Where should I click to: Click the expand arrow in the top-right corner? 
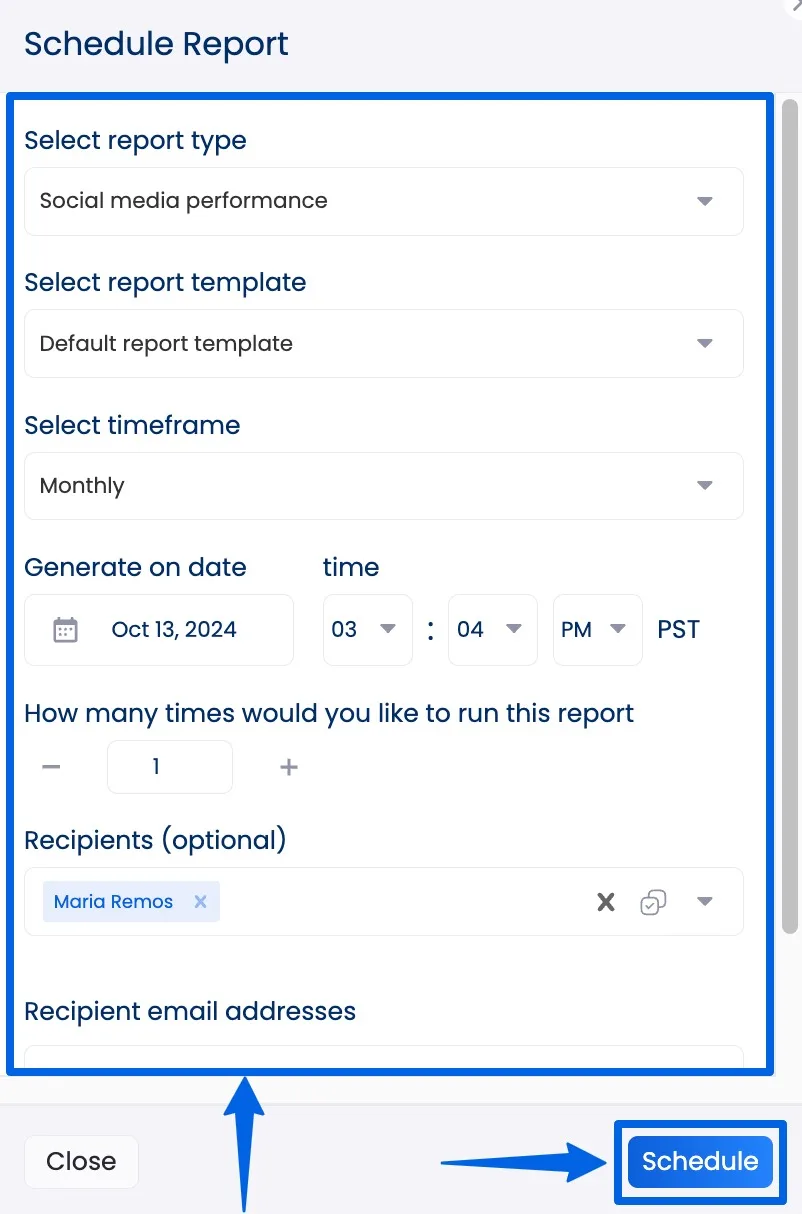pyautogui.click(x=793, y=8)
